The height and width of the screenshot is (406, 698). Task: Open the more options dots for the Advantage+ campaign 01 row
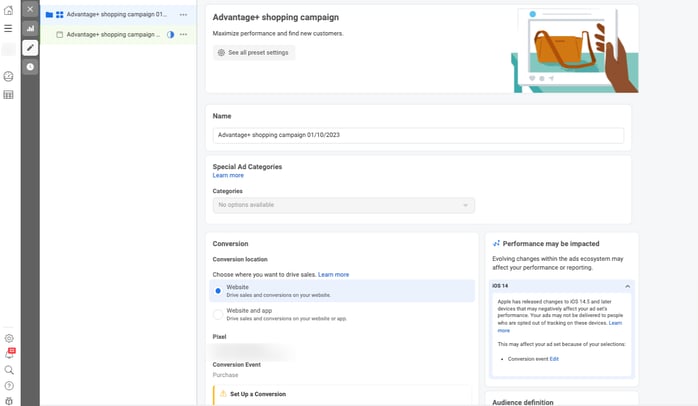(183, 15)
